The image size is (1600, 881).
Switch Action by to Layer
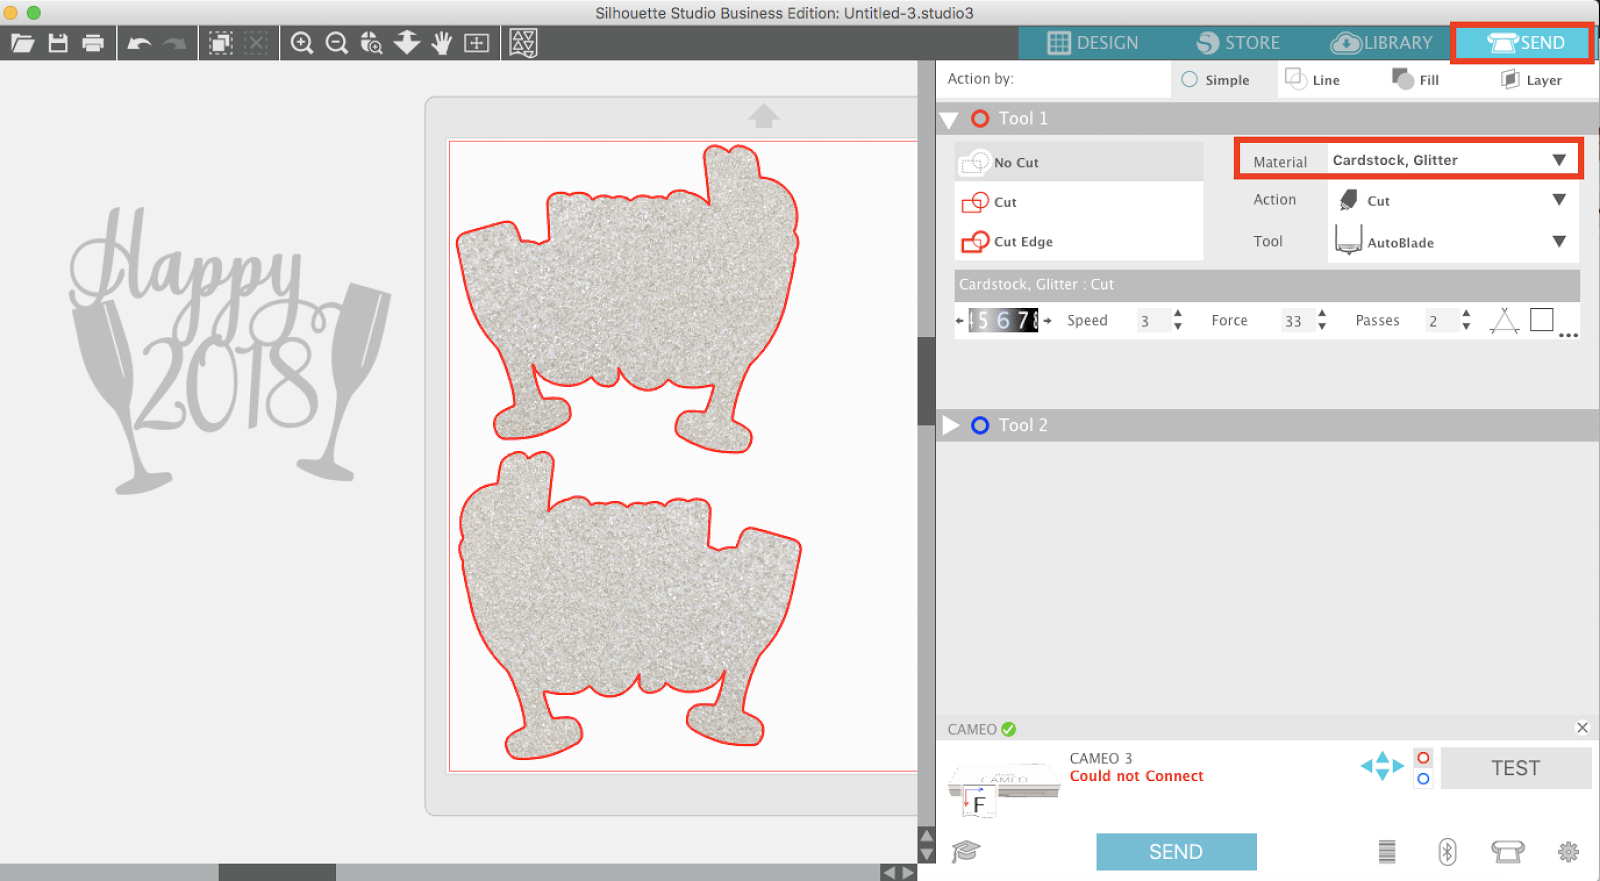pyautogui.click(x=1531, y=79)
